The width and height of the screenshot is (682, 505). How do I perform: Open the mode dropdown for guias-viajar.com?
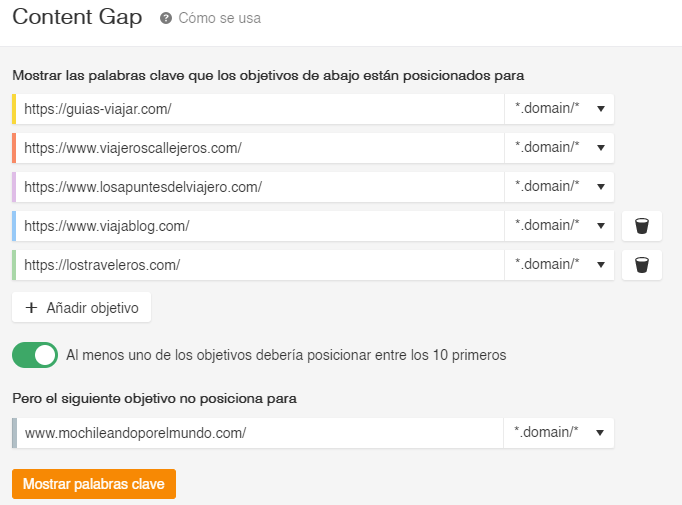coord(559,109)
